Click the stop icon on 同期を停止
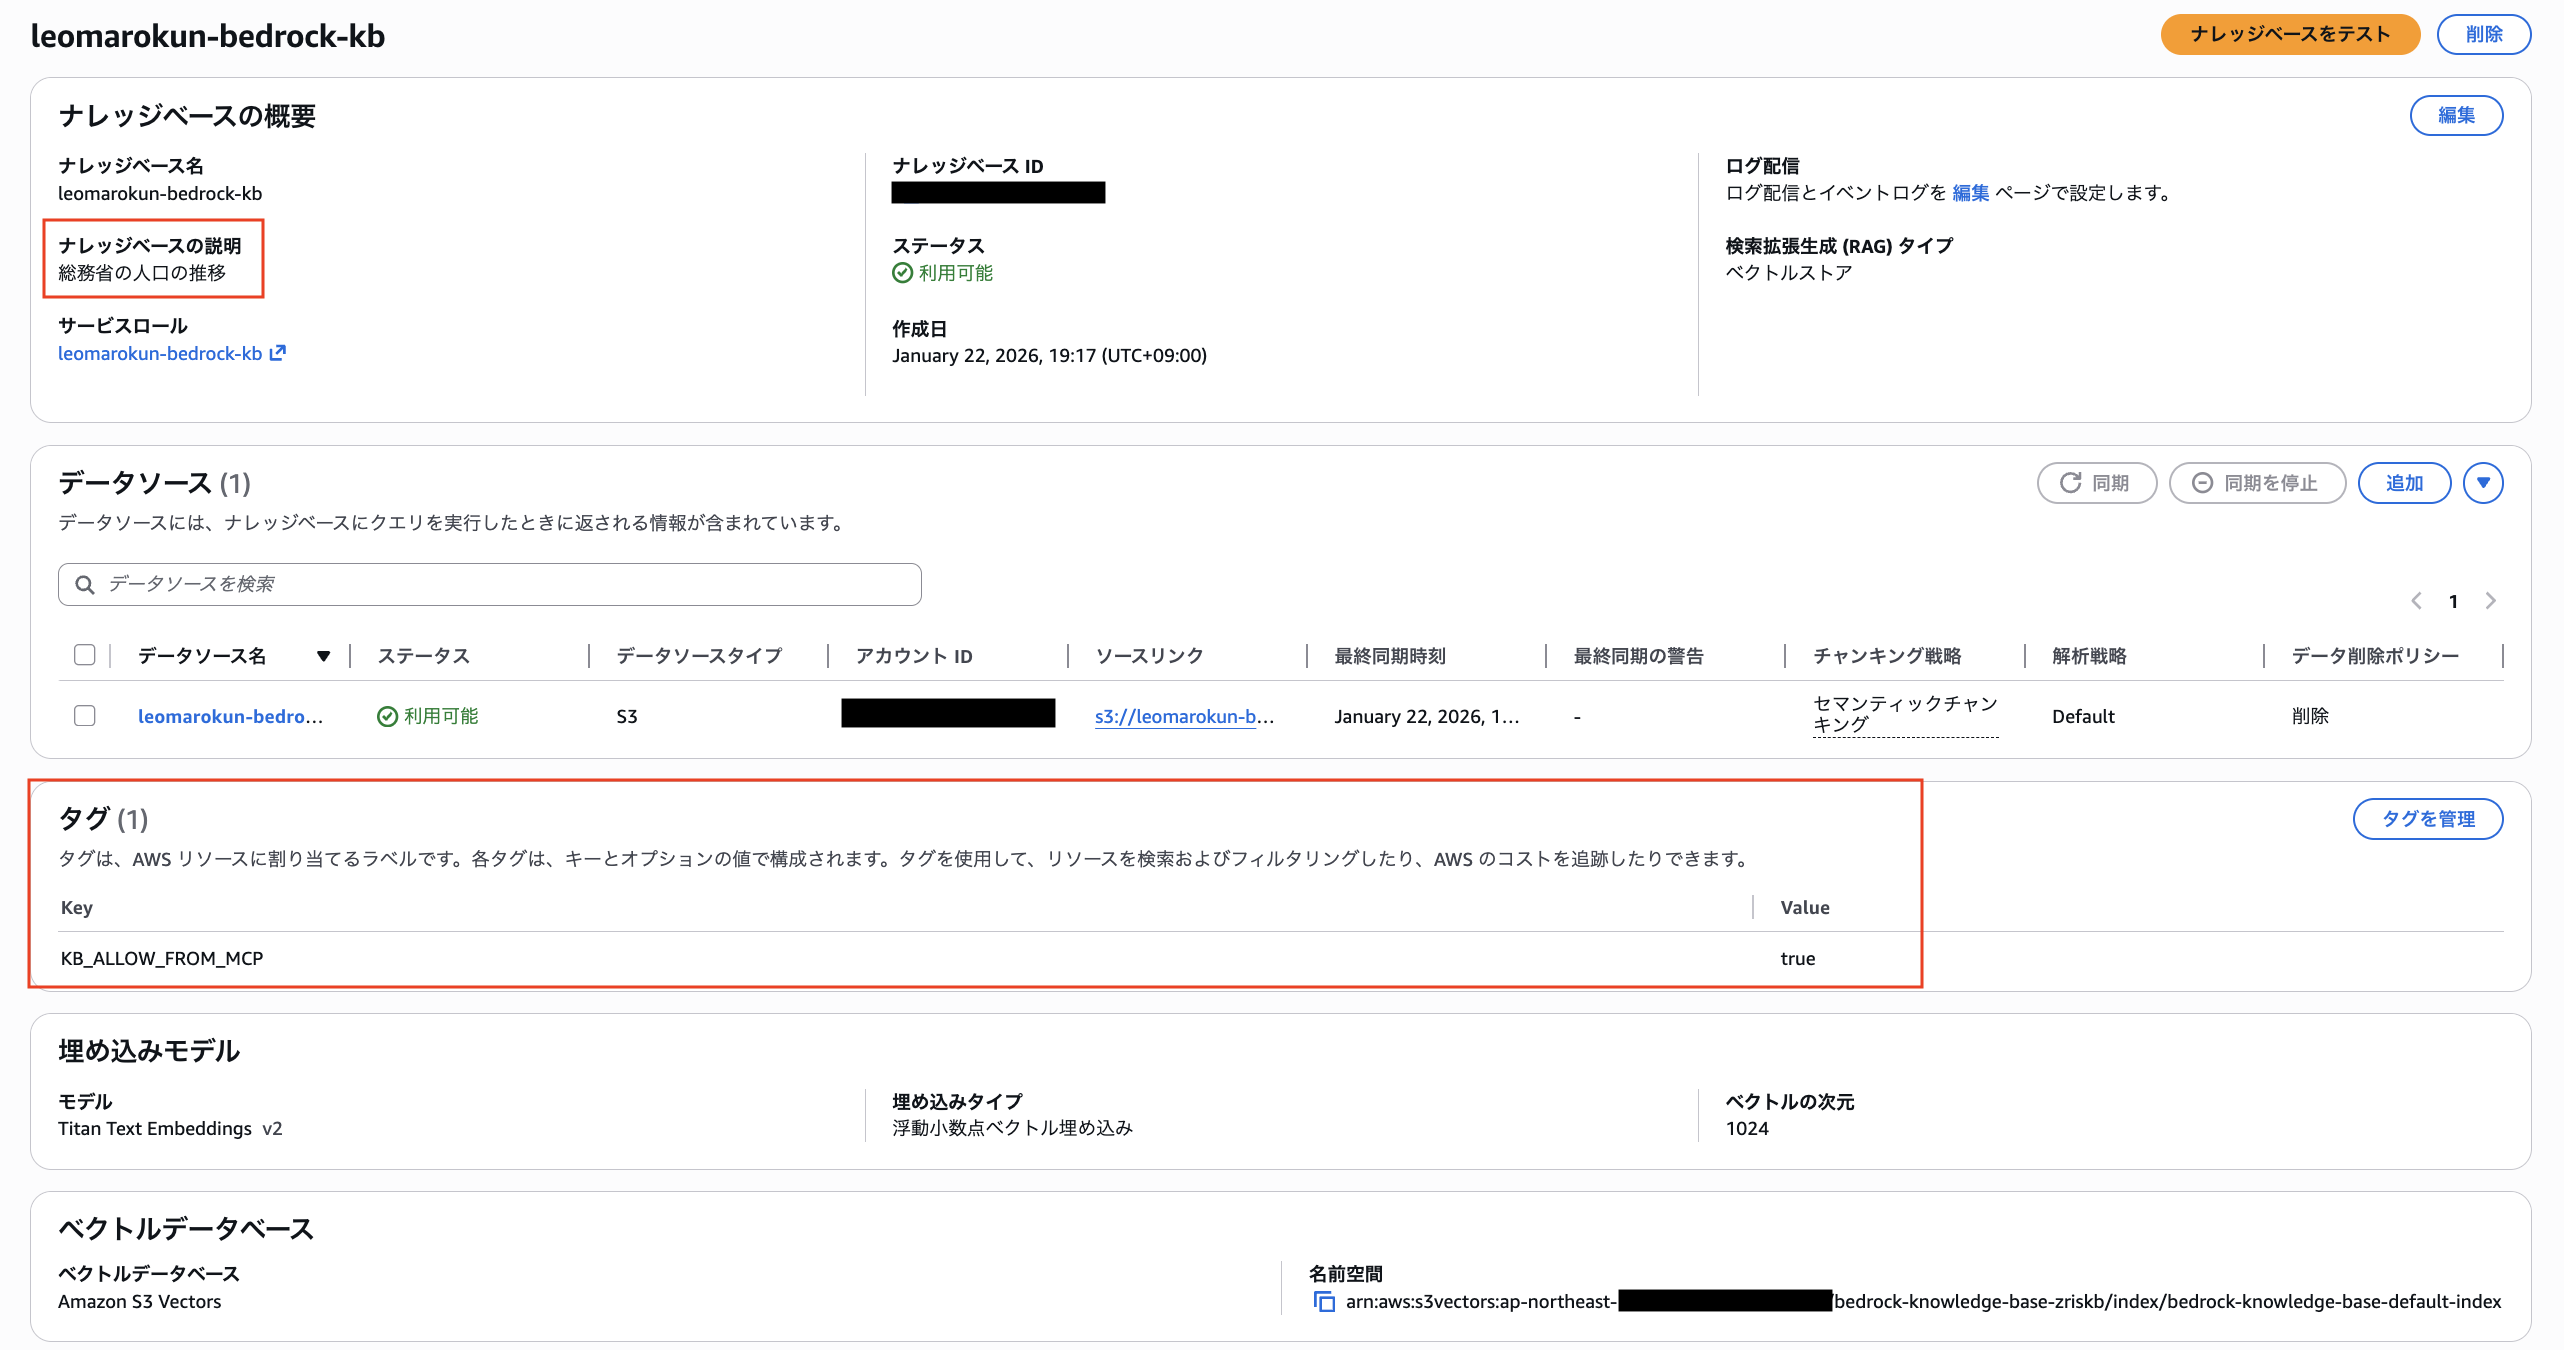This screenshot has height=1350, width=2564. click(2203, 483)
